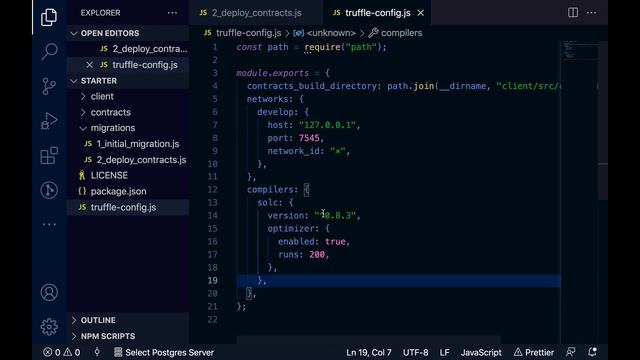Expand the contracts folder
The width and height of the screenshot is (640, 360).
tap(128, 112)
